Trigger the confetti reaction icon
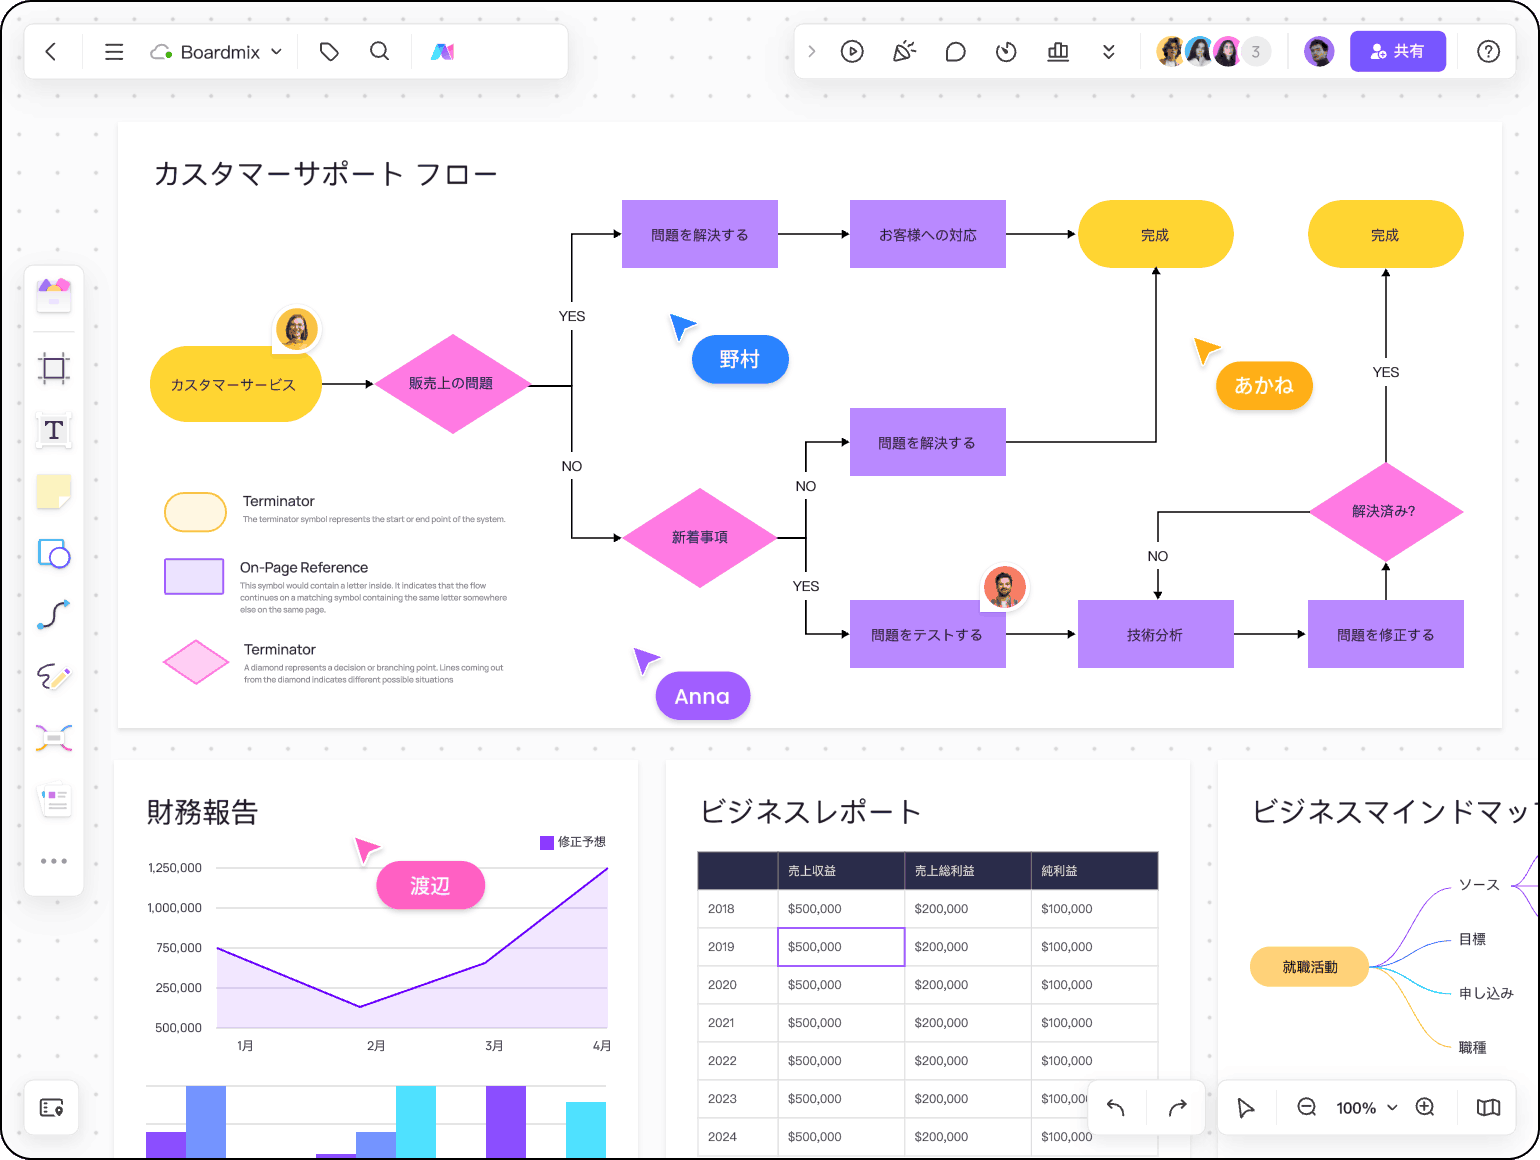 tap(904, 51)
